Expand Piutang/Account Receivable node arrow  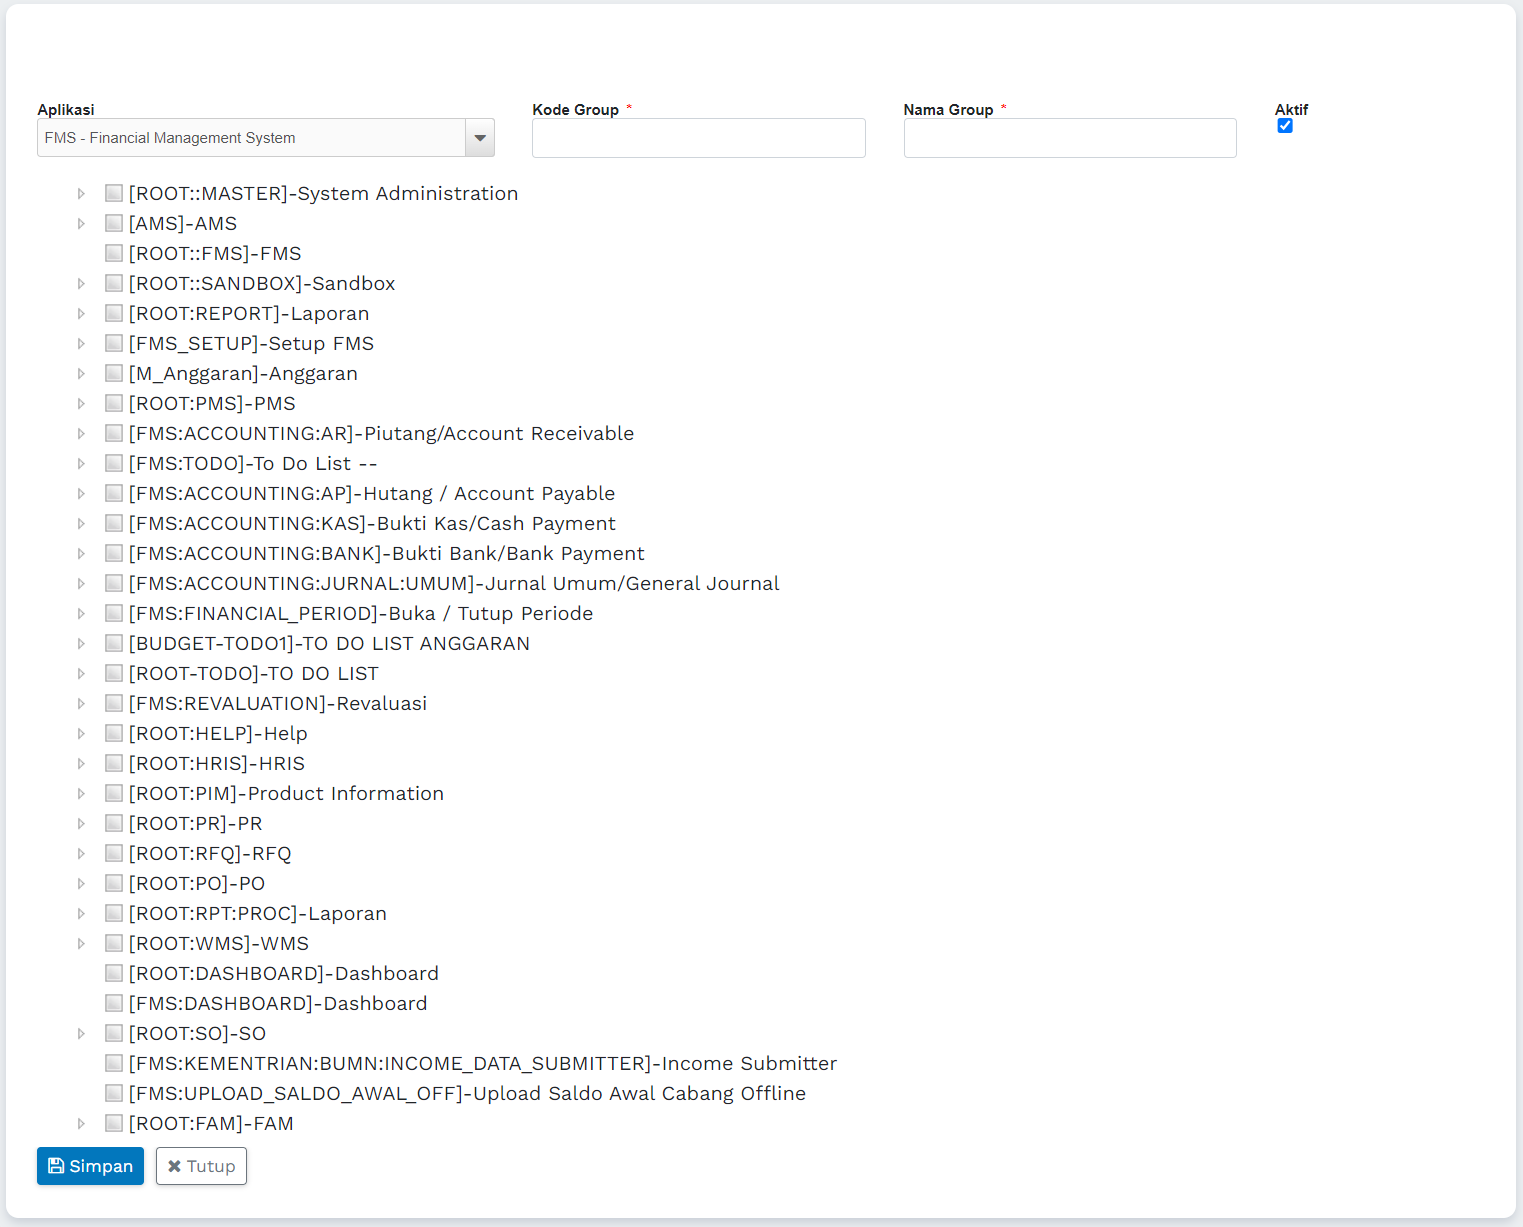pyautogui.click(x=82, y=433)
